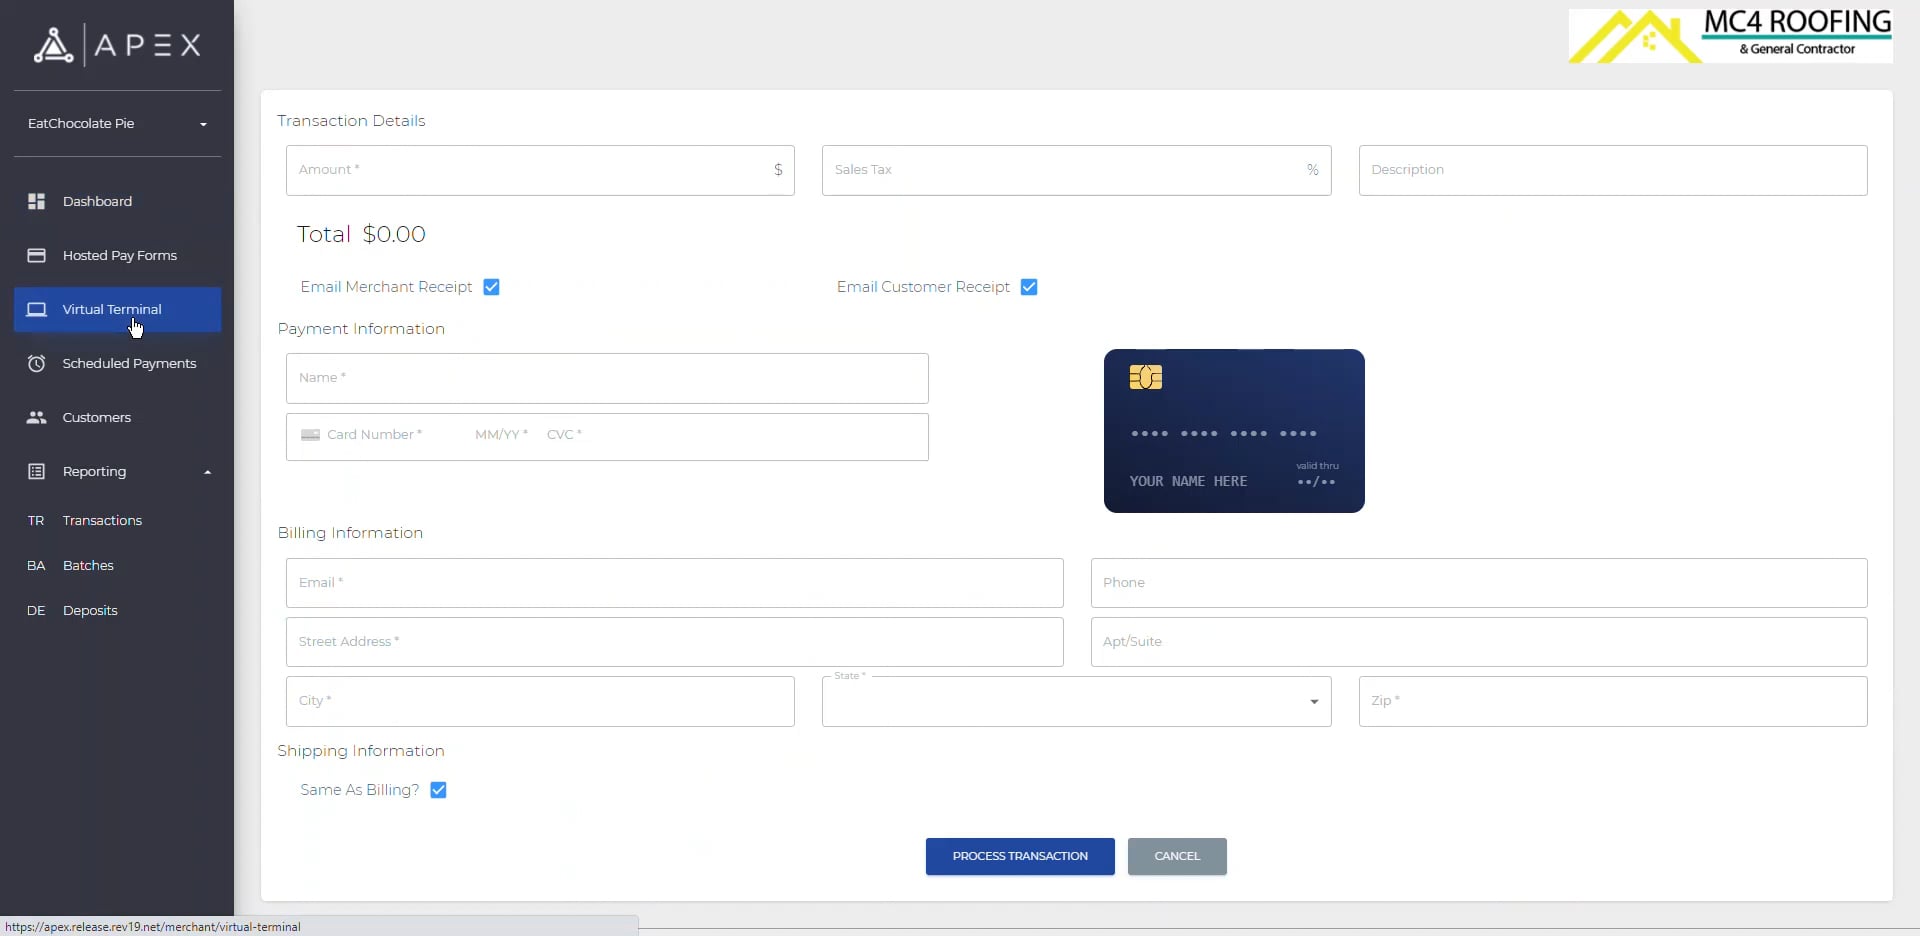Click the Virtual Terminal sidebar icon
Viewport: 1920px width, 936px height.
(37, 310)
